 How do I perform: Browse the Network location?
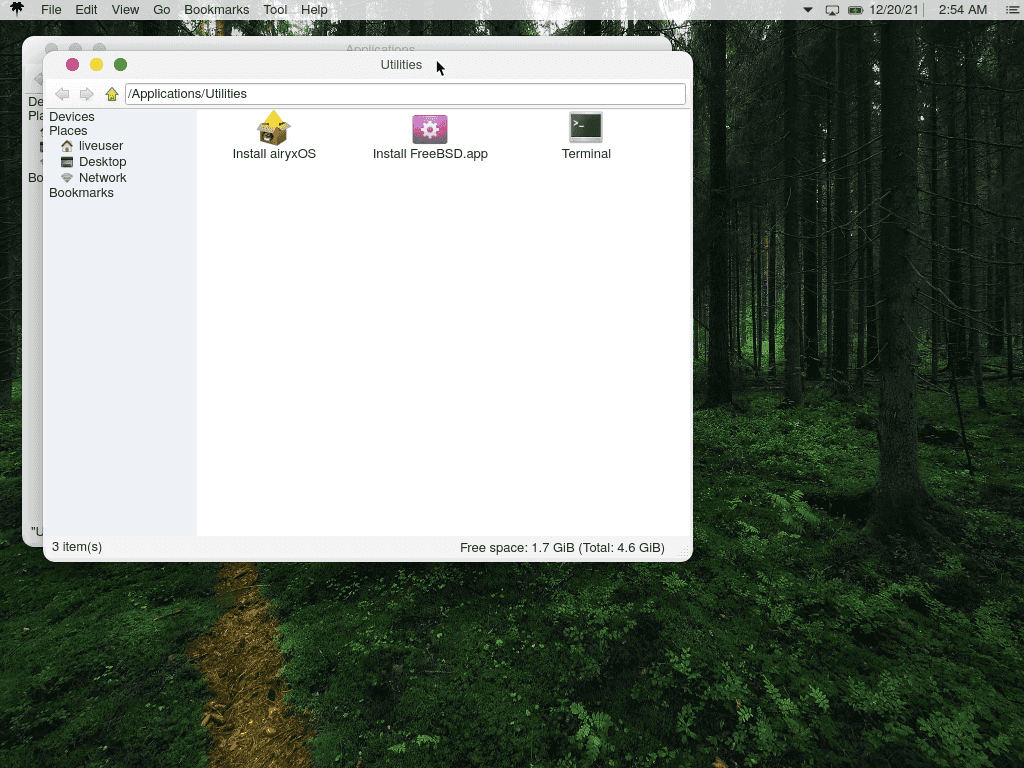(x=102, y=177)
